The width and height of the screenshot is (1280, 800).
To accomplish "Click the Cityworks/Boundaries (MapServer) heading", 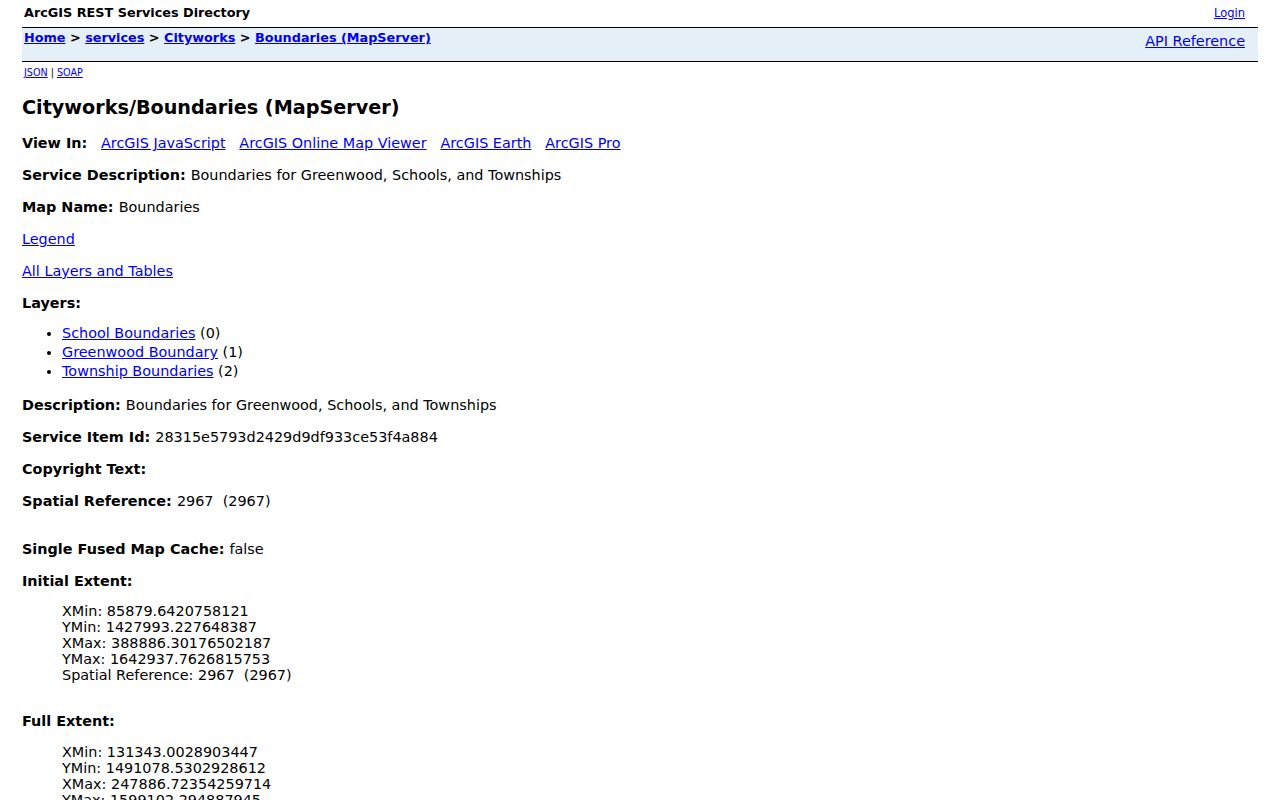I will pyautogui.click(x=211, y=107).
